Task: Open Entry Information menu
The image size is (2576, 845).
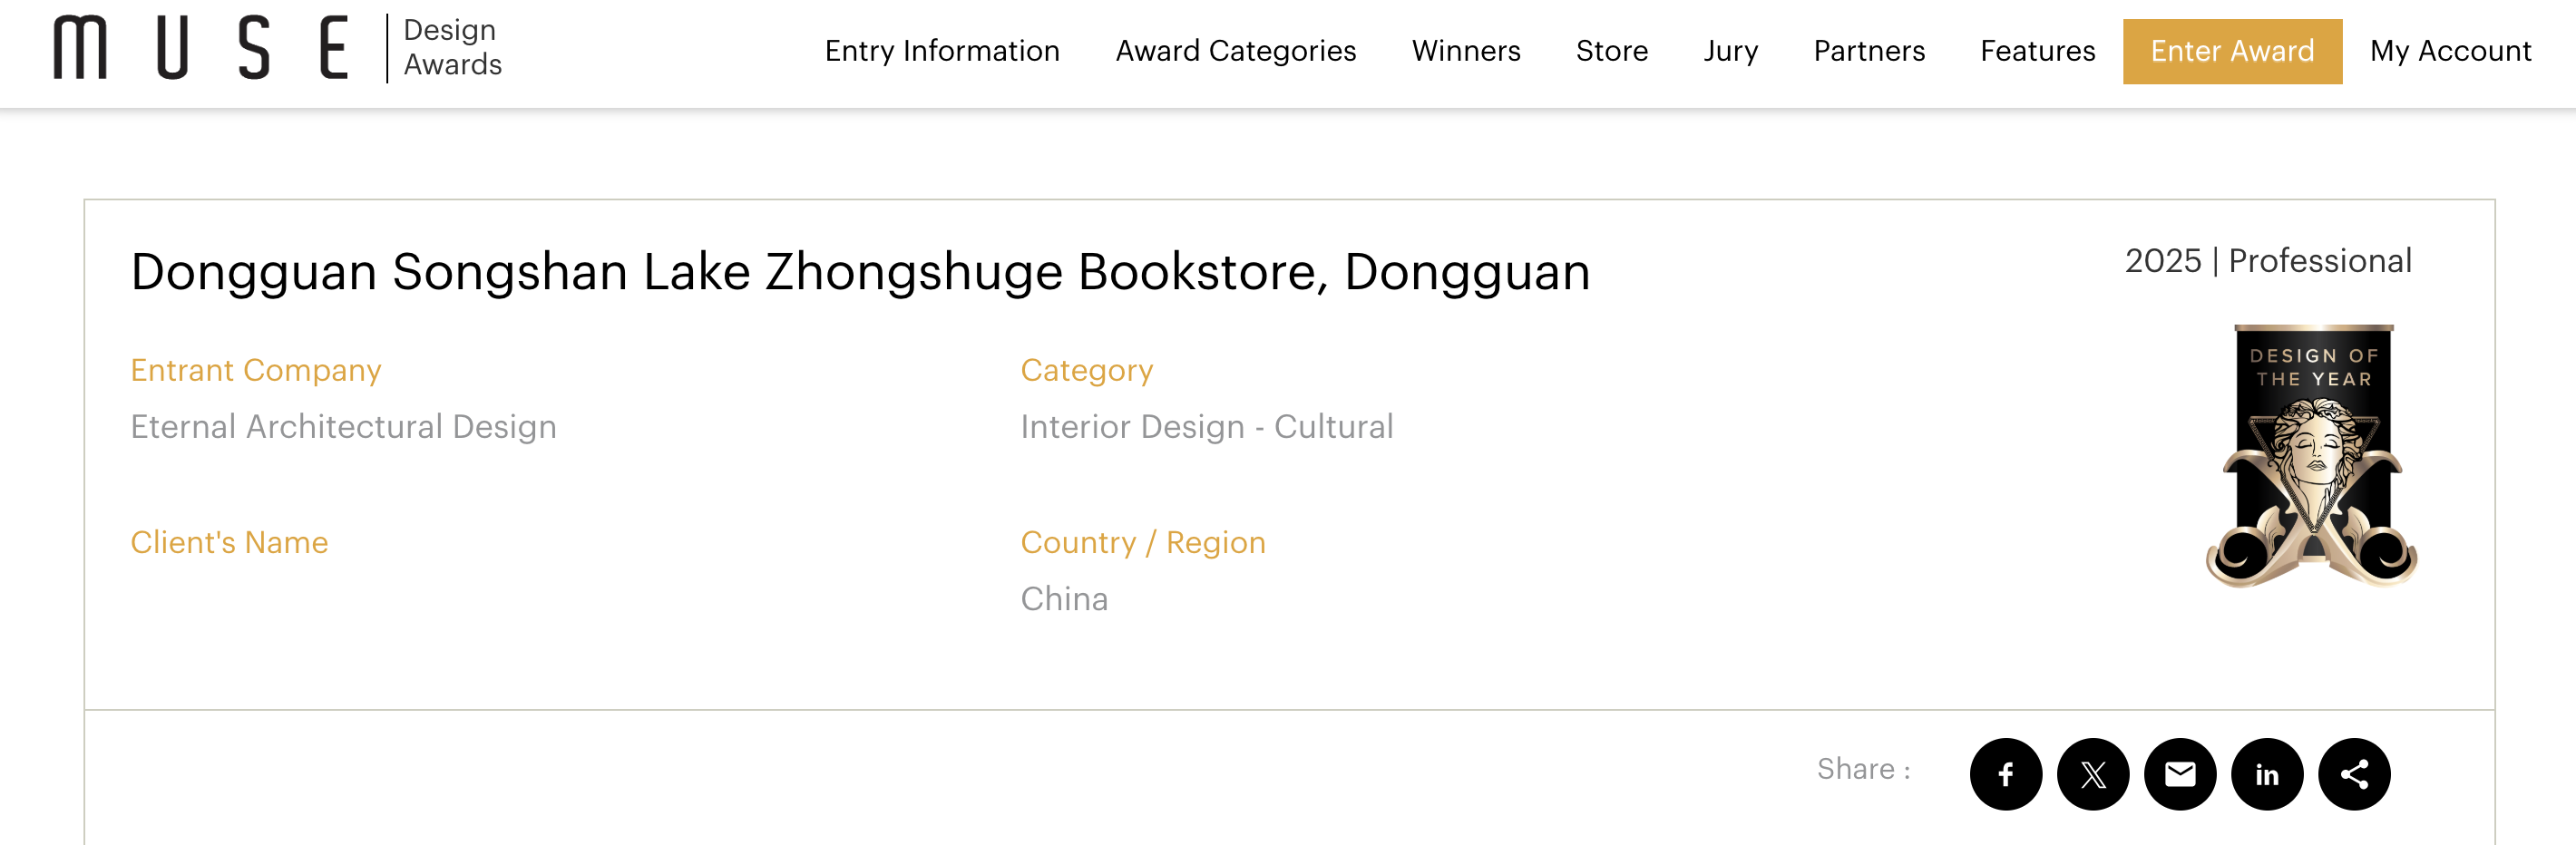Action: [942, 51]
